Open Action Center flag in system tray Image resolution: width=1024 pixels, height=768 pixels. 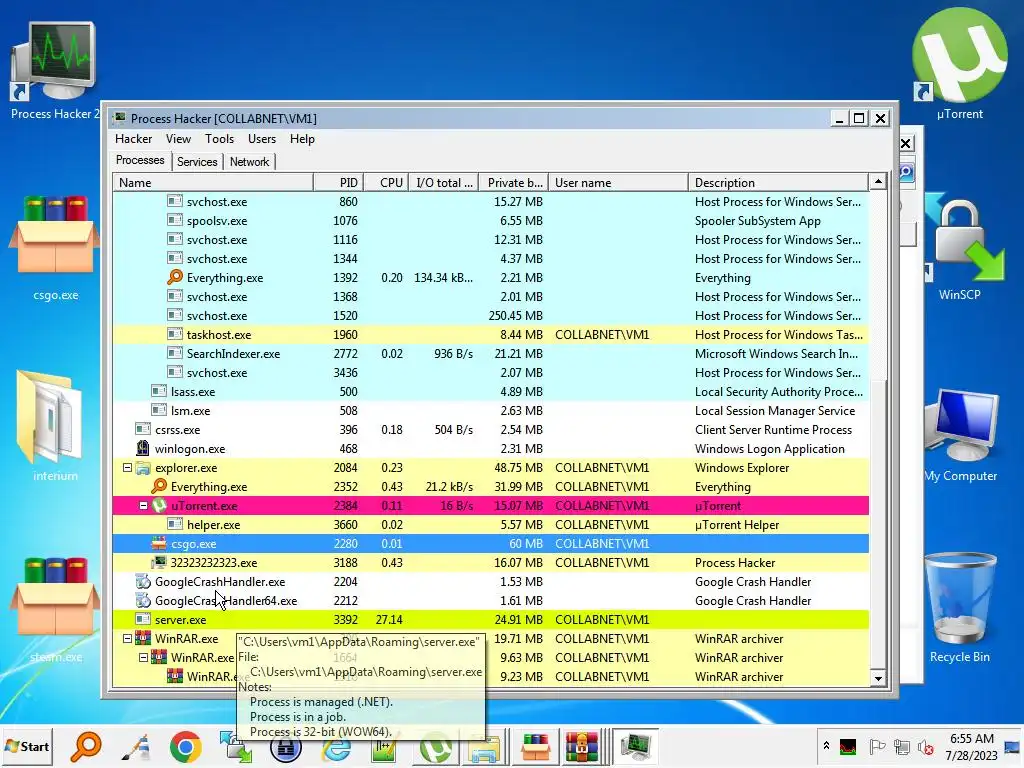(x=876, y=746)
